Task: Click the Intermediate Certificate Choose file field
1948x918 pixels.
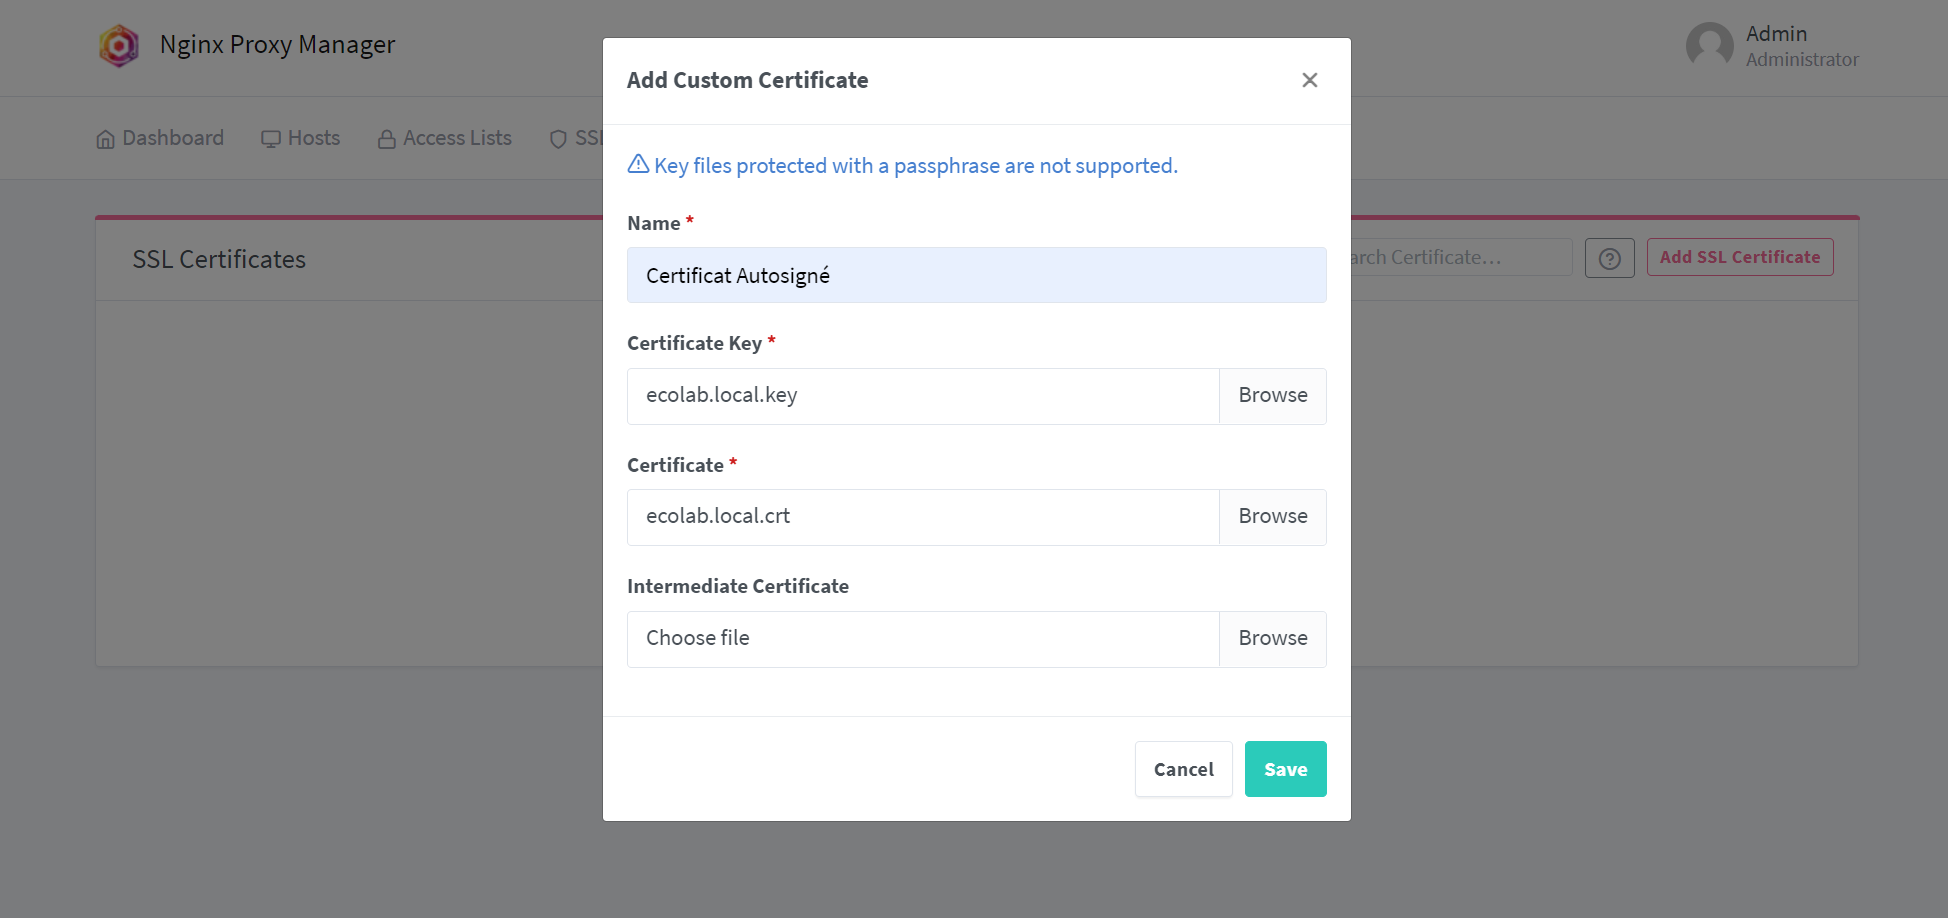Action: (x=923, y=639)
